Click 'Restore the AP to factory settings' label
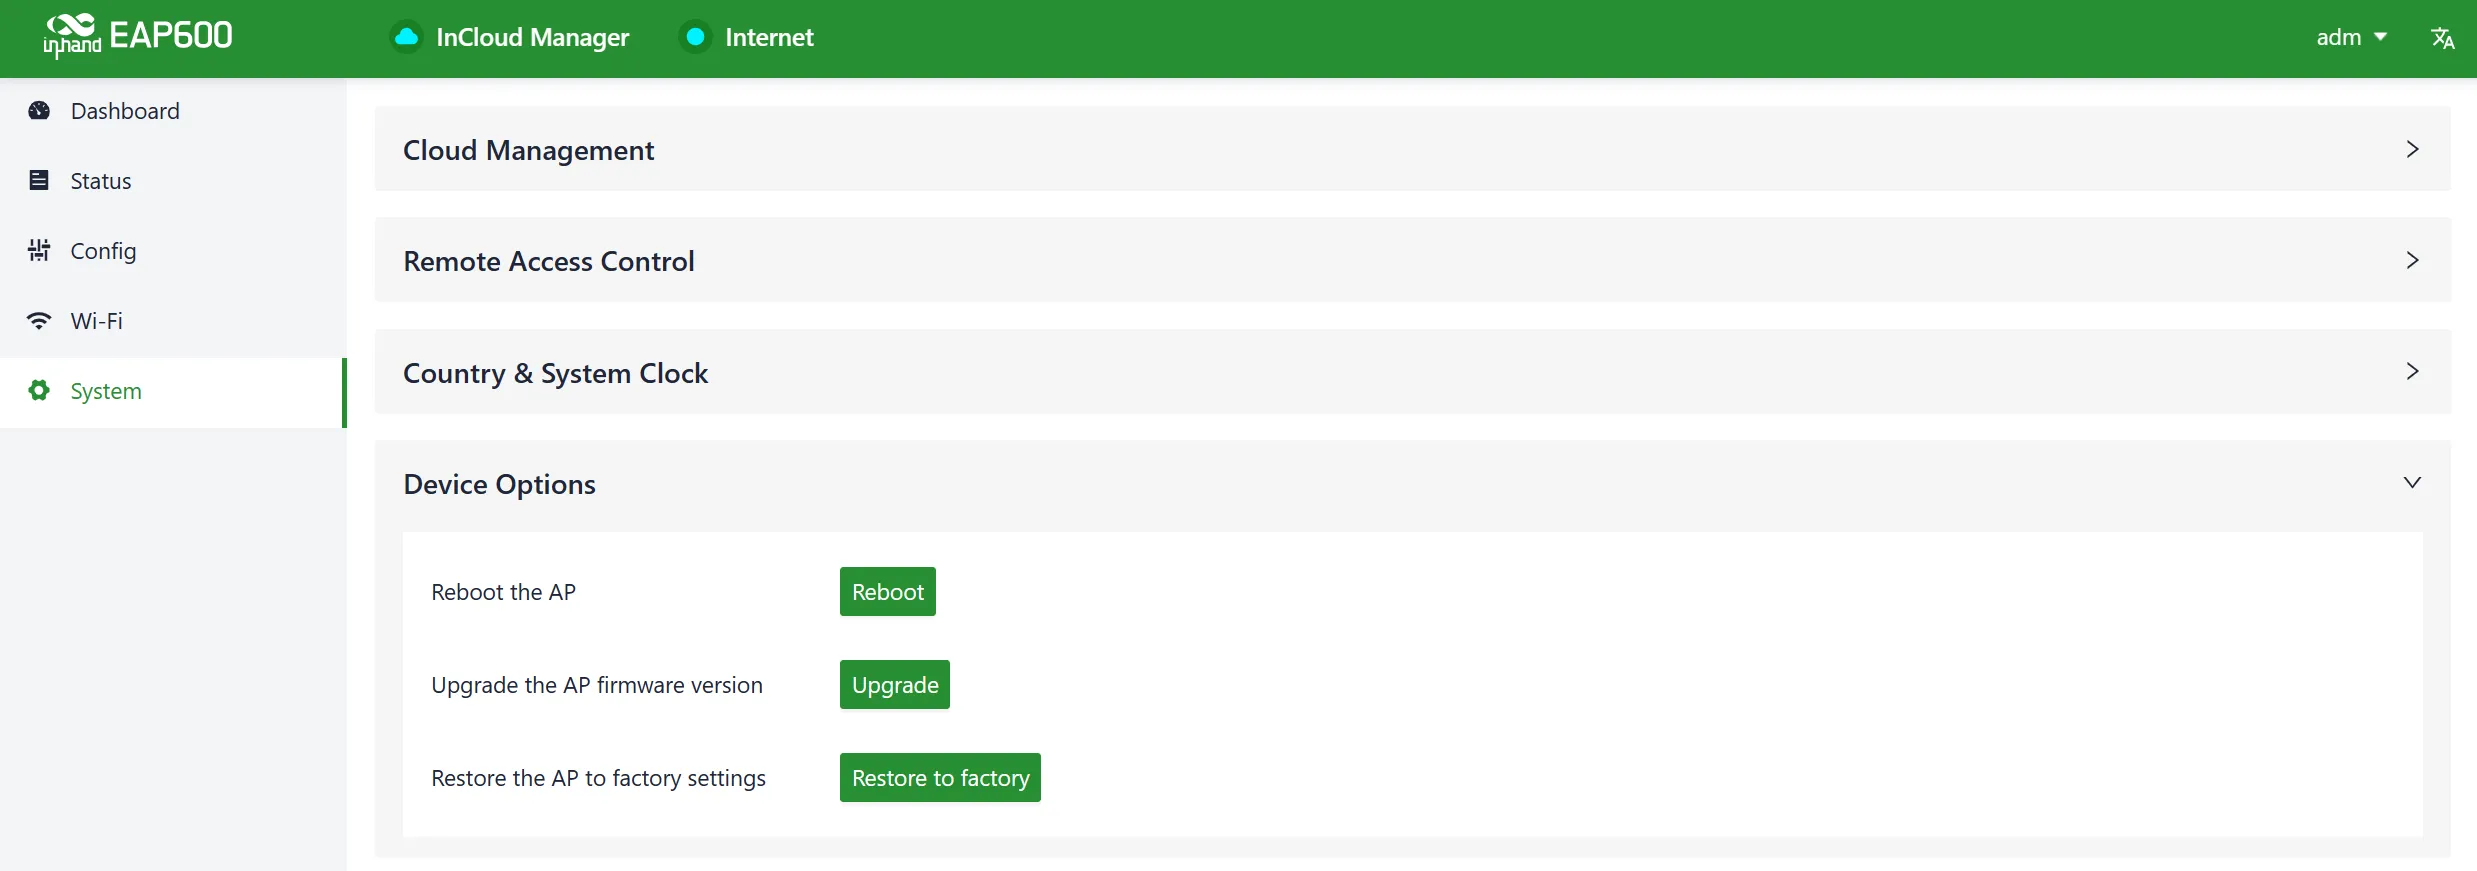The image size is (2477, 871). (598, 778)
